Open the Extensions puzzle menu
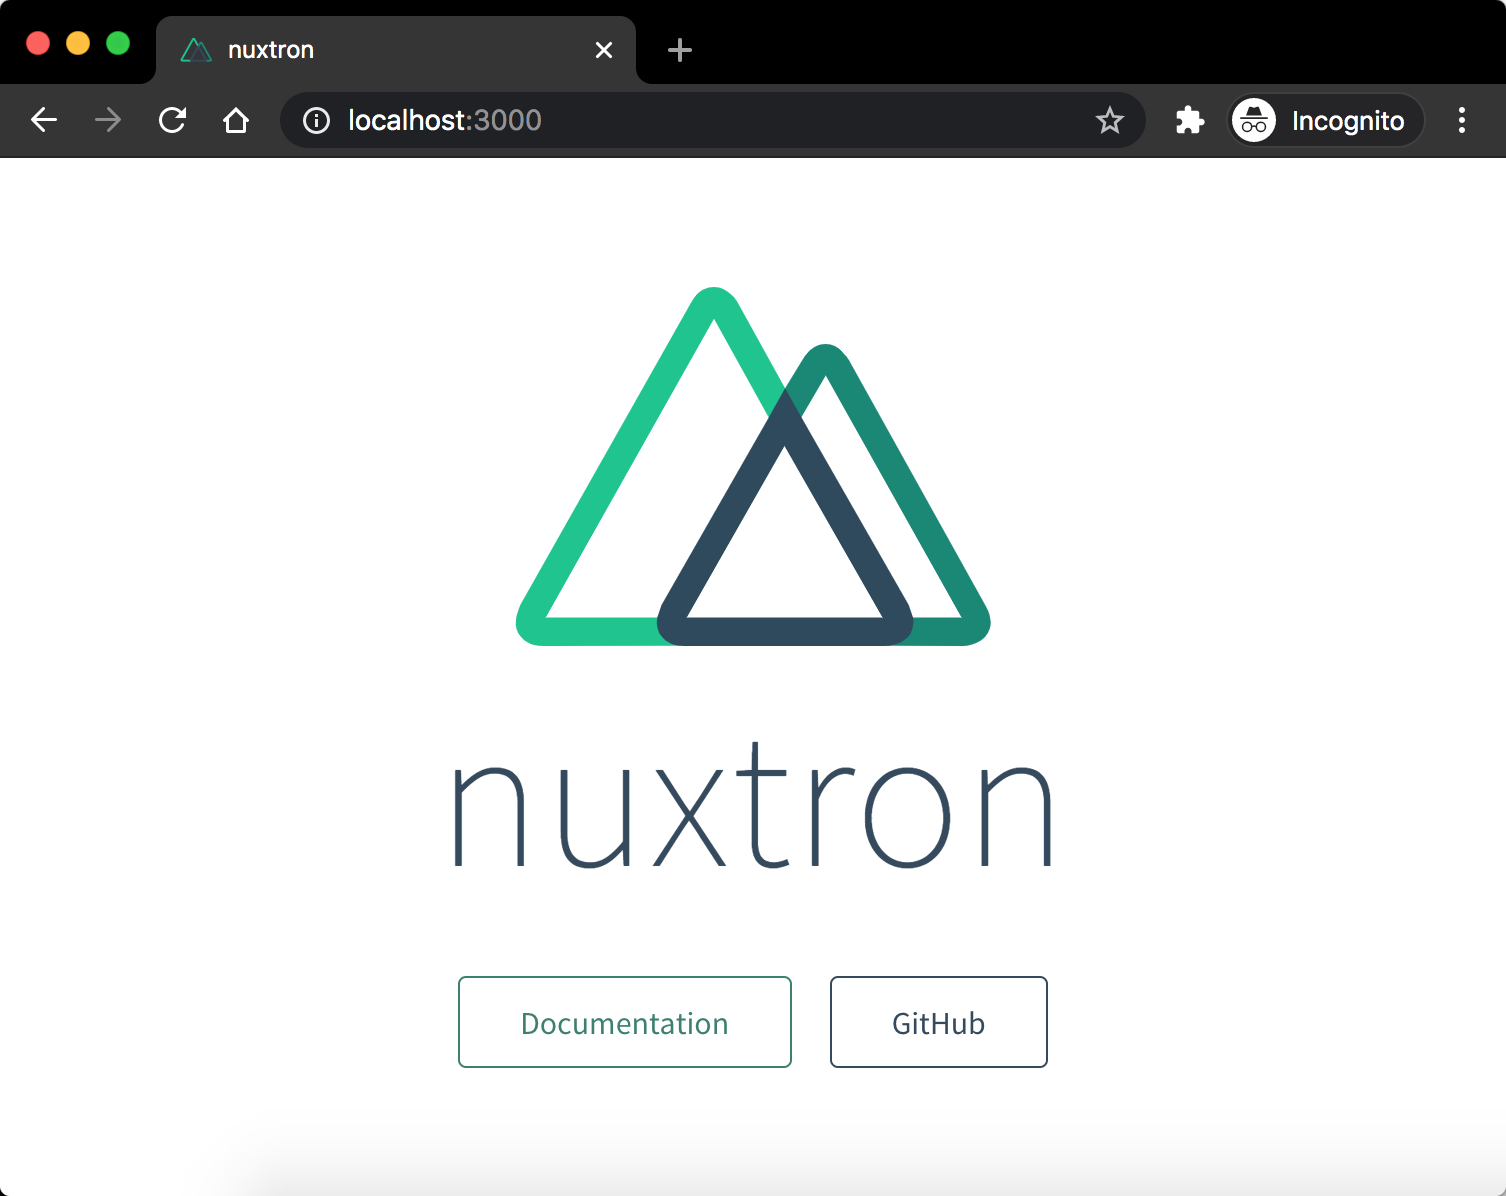1506x1196 pixels. [1190, 121]
